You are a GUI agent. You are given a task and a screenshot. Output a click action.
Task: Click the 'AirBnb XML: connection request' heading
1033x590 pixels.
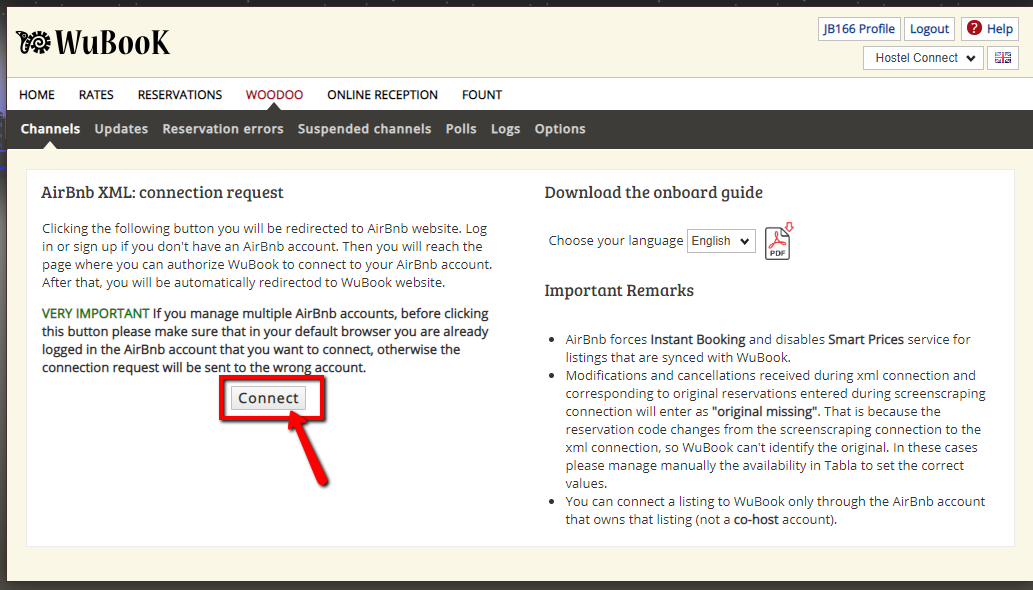[162, 192]
